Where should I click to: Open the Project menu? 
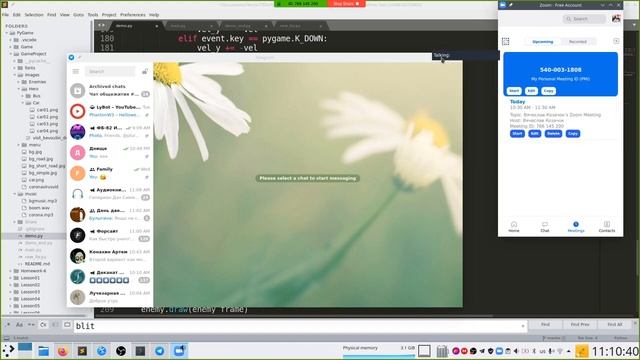[109, 15]
